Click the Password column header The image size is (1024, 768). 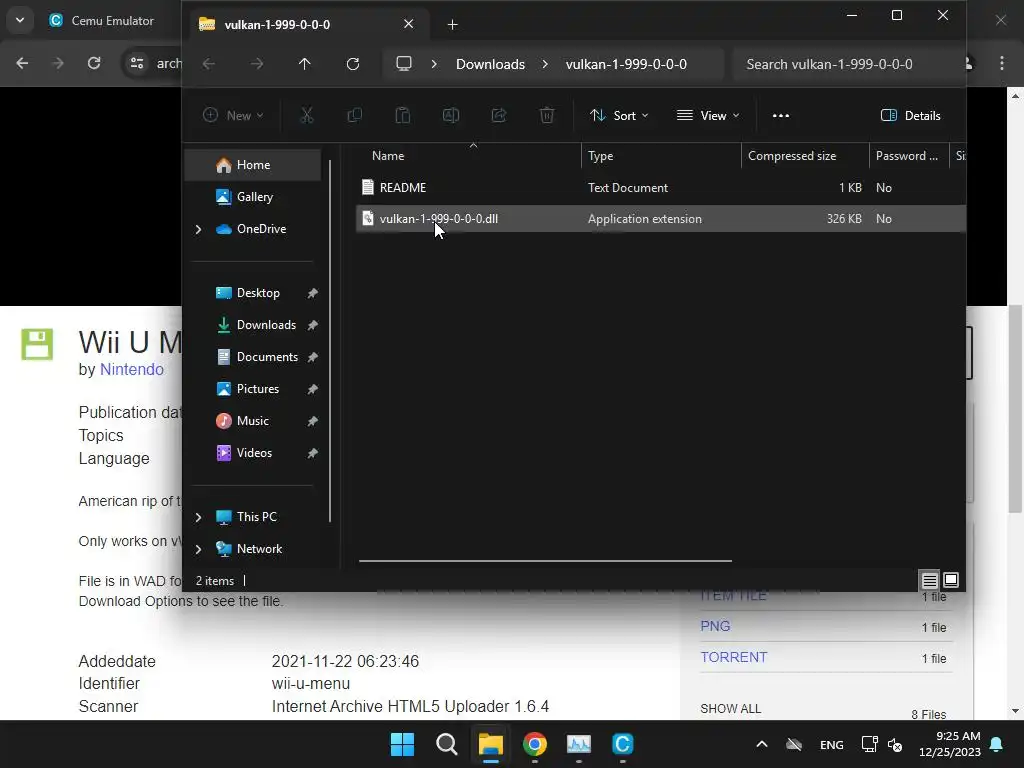[x=908, y=156]
